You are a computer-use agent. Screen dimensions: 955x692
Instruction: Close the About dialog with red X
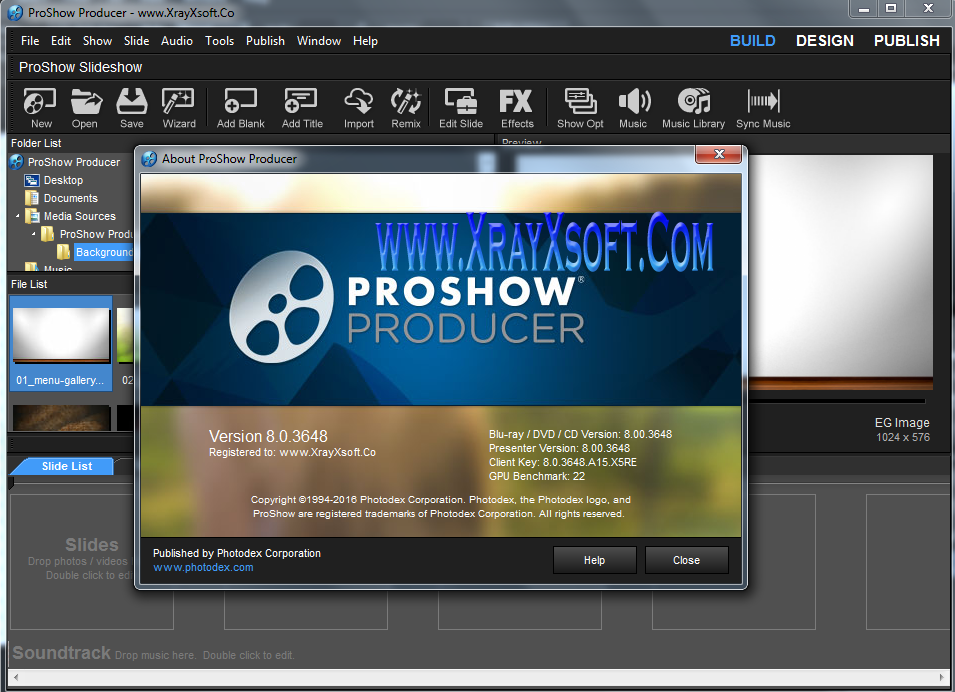click(719, 155)
